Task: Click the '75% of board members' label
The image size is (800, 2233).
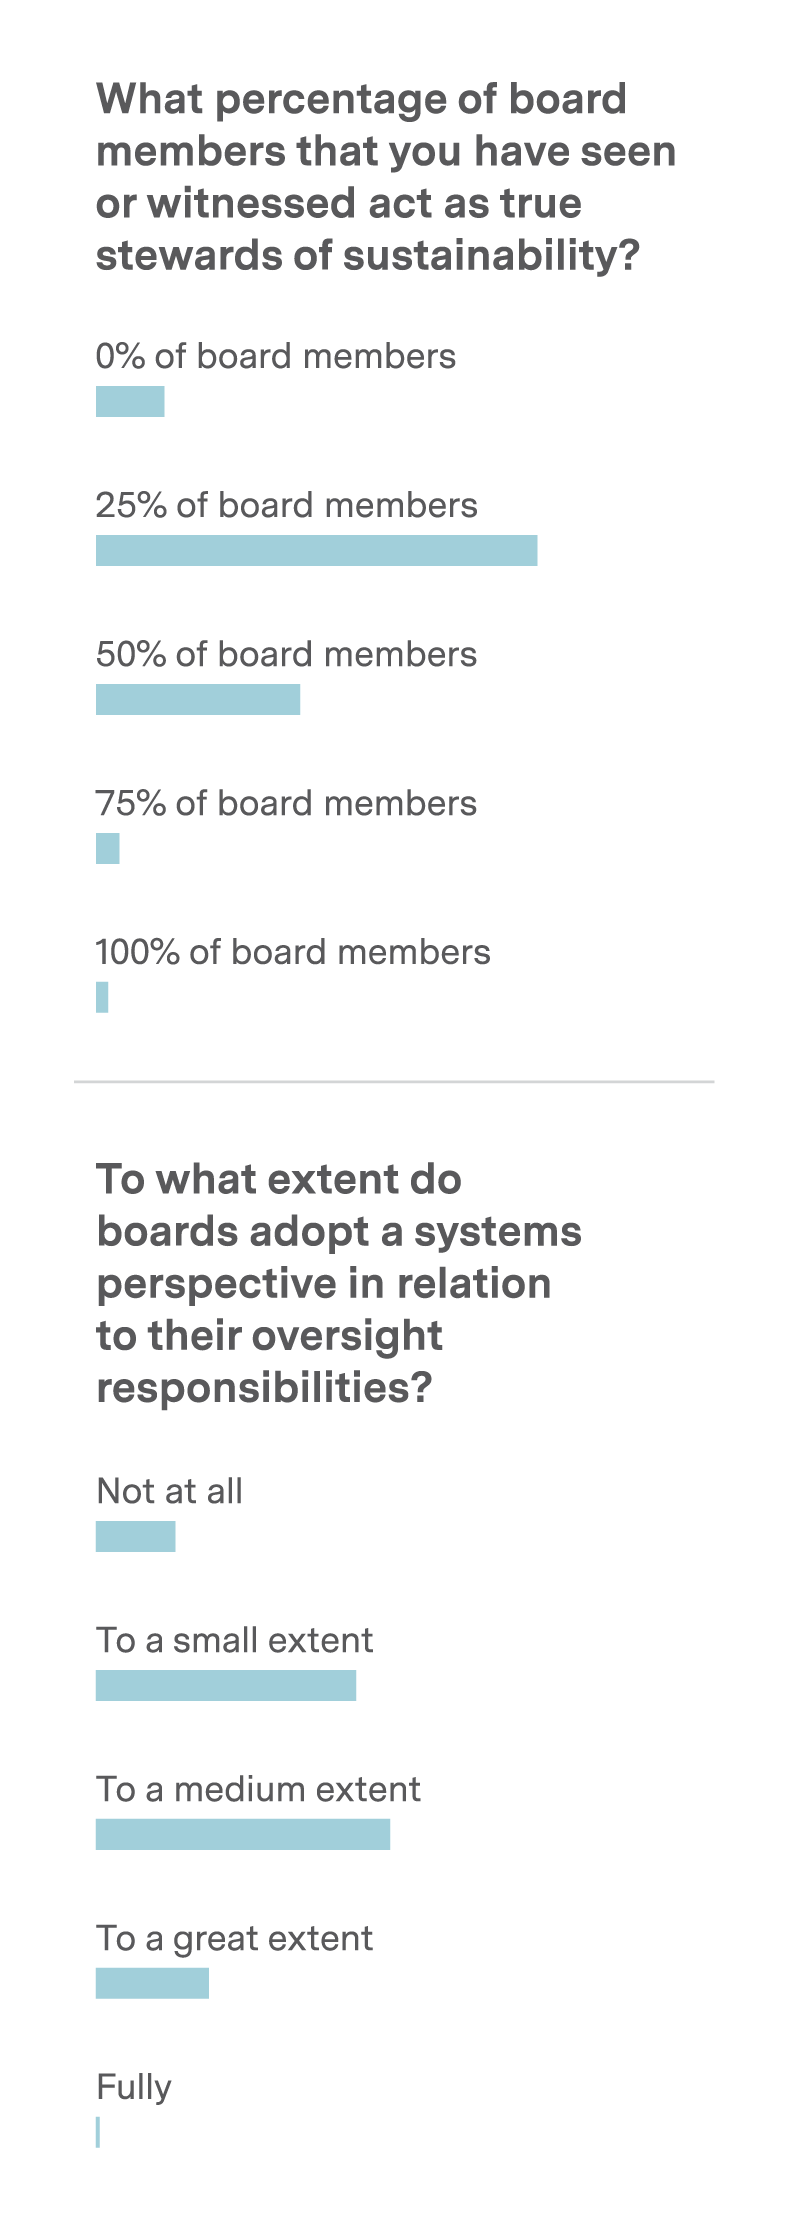Action: [287, 804]
